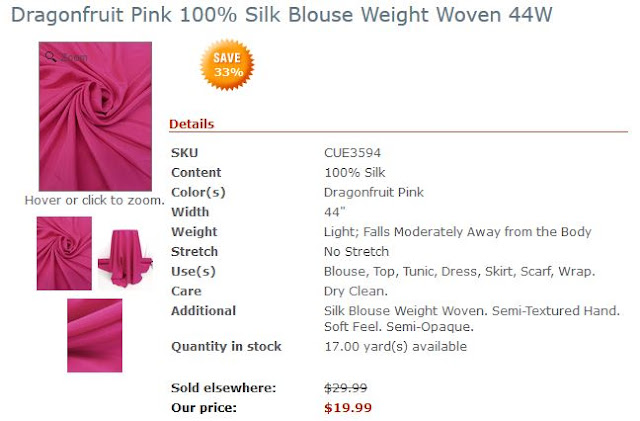Select the folded close-up fabric thumbnail

pyautogui.click(x=95, y=335)
